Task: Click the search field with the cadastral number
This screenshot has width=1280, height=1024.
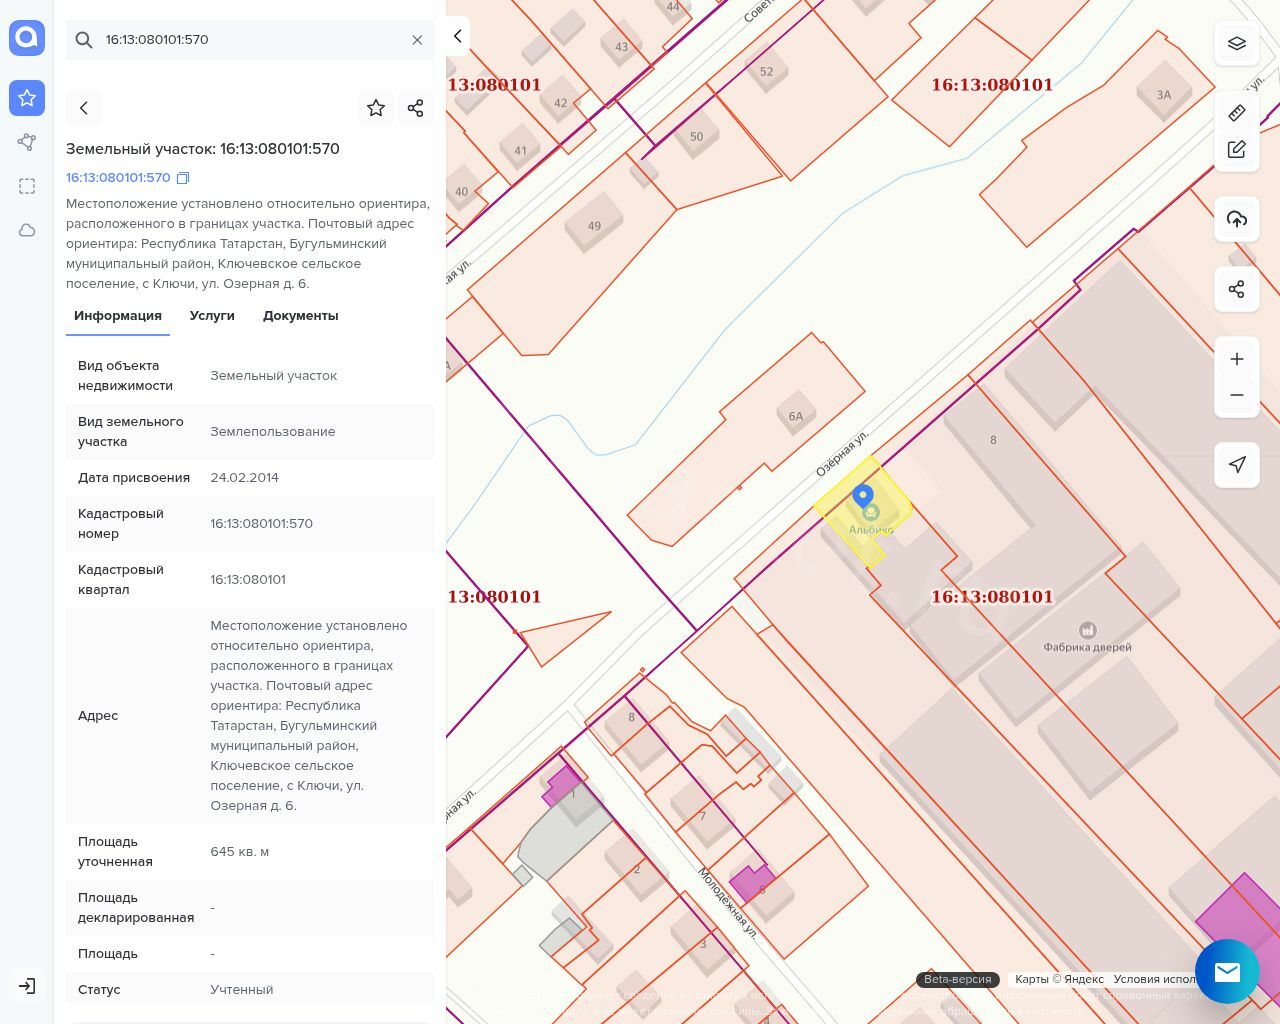Action: point(250,40)
